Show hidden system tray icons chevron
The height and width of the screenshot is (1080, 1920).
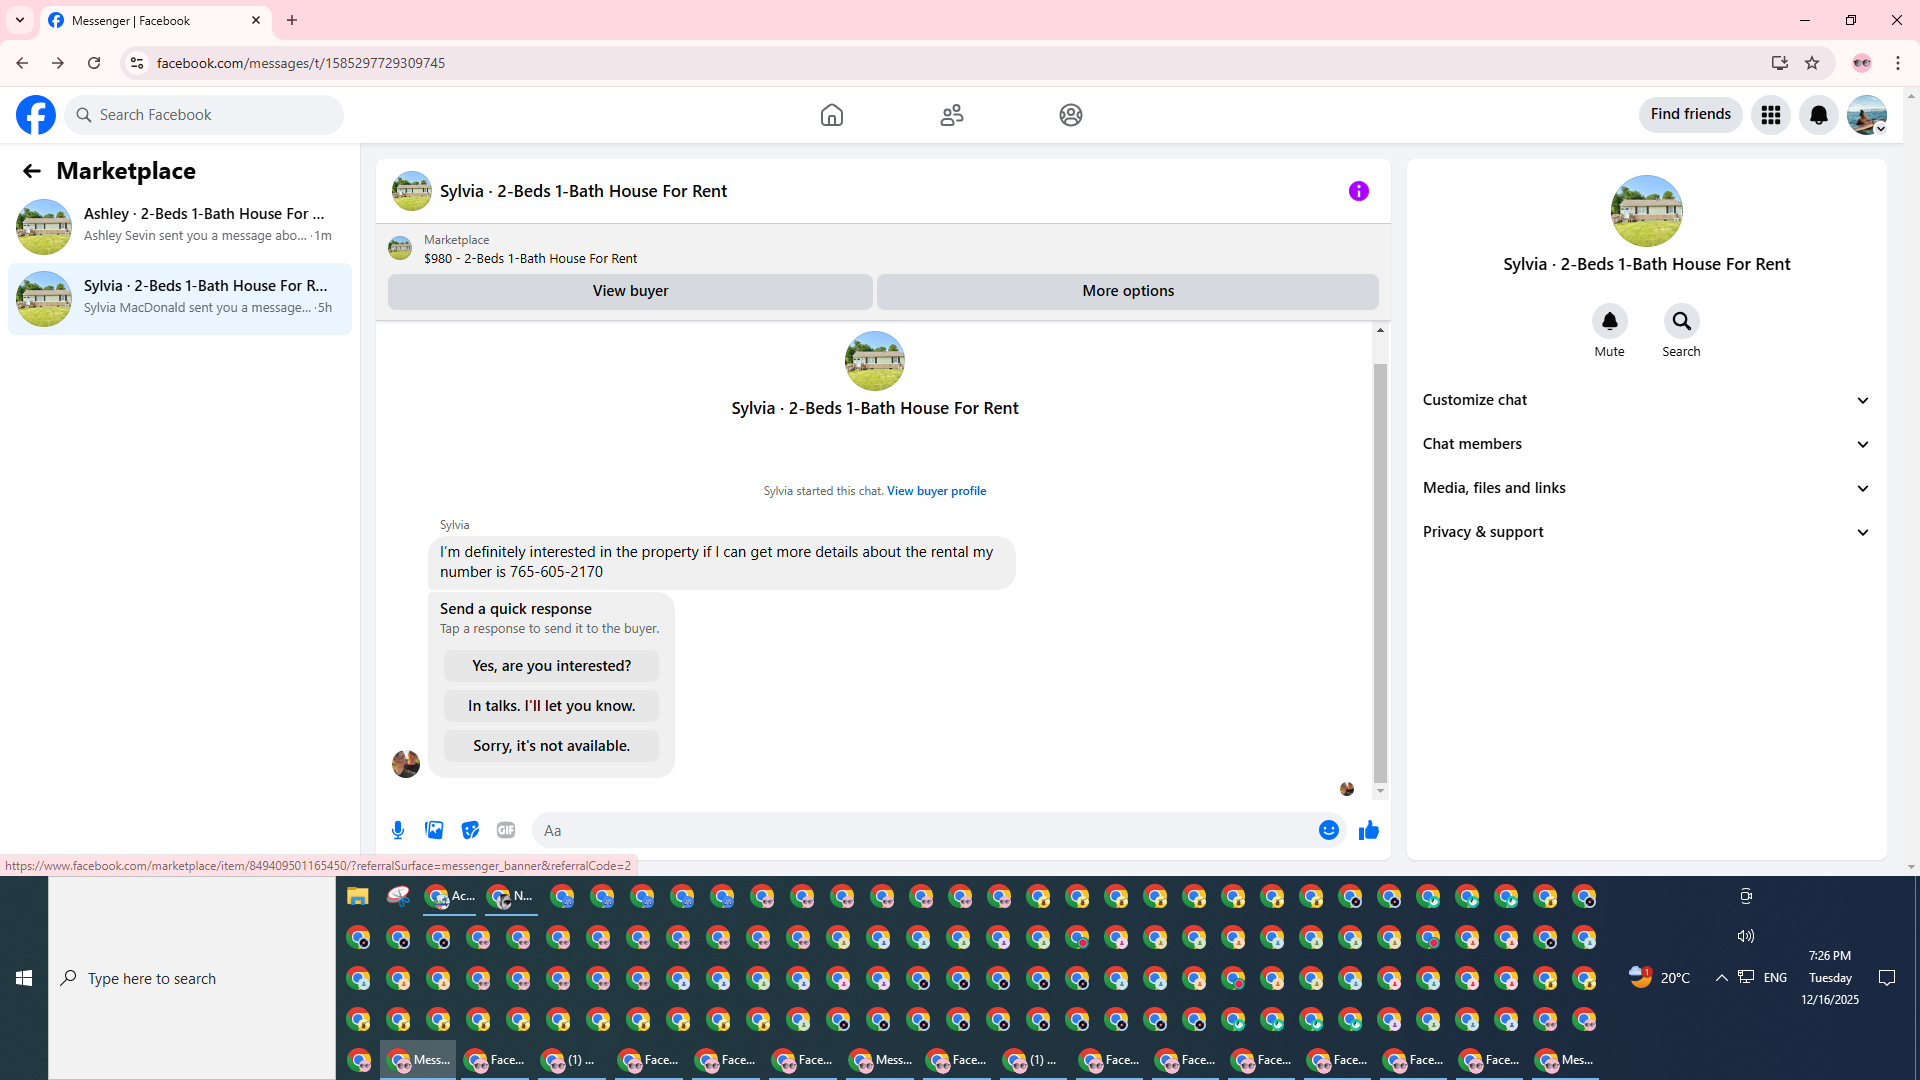[x=1722, y=978]
